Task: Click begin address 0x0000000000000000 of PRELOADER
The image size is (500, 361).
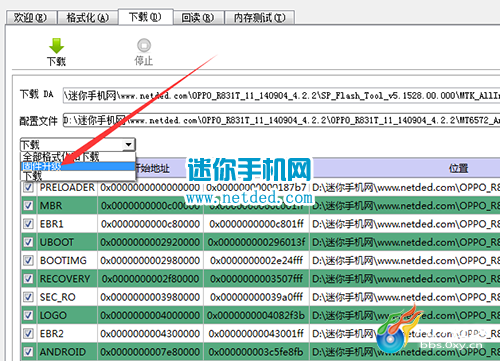Action: [150, 188]
